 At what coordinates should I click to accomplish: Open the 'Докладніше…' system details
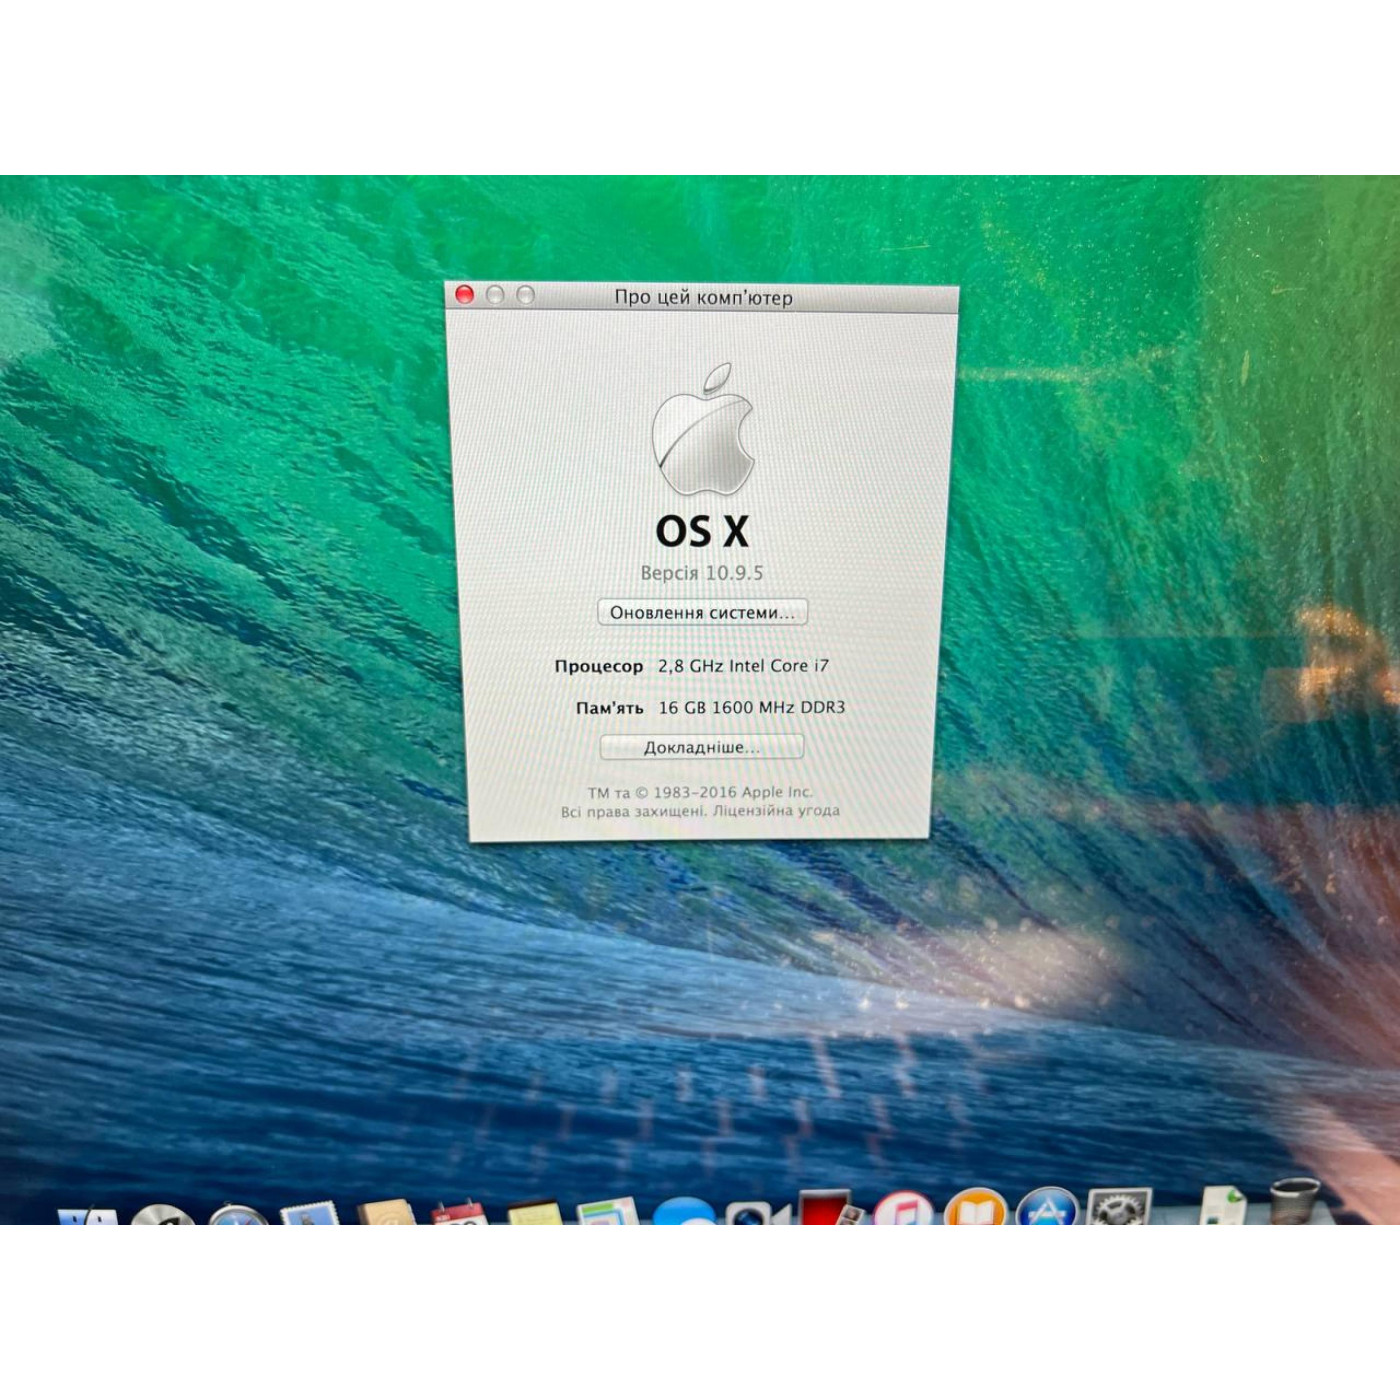(702, 747)
